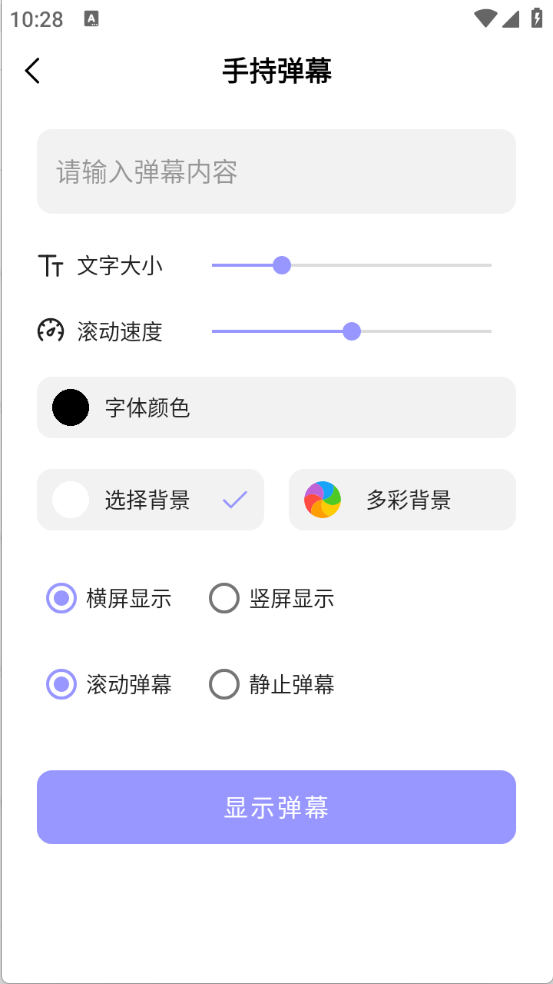
Task: Tap the keyboard notification icon
Action: point(92,18)
